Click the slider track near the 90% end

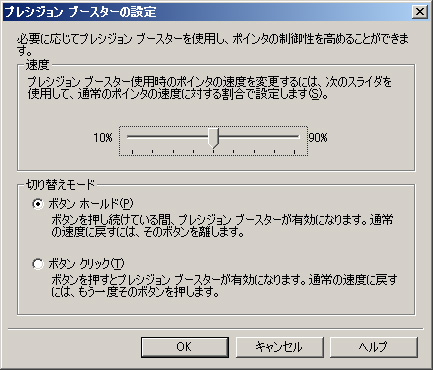[287, 137]
